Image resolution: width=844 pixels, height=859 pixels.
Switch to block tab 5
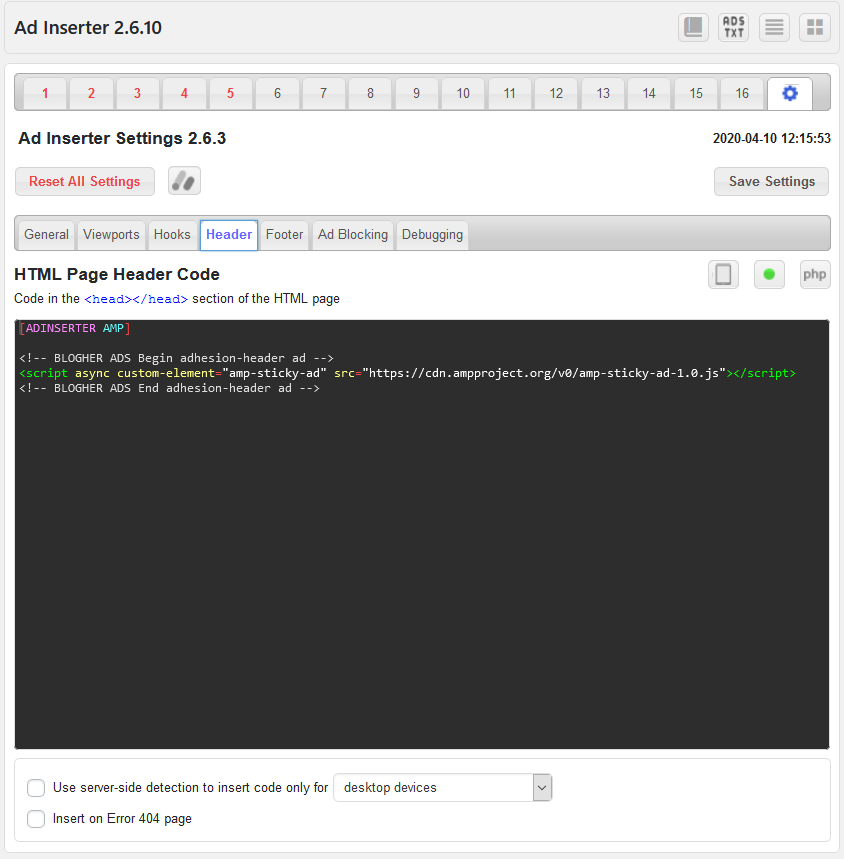coord(231,93)
